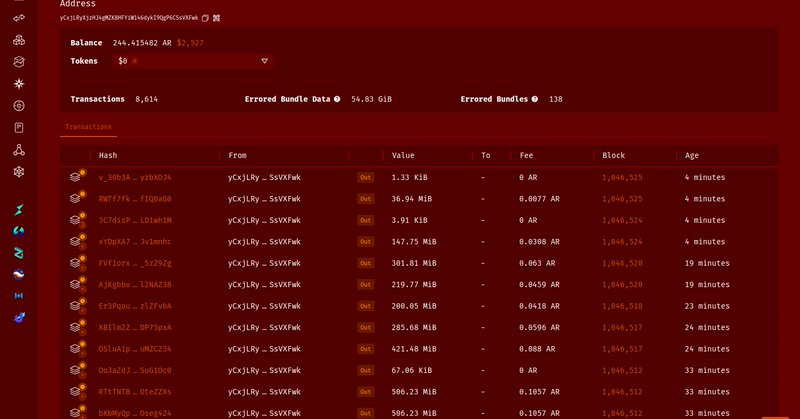Viewport: 800px width, 419px height.
Task: Click bundle icon on the Er3Pqou row
Action: pos(77,305)
